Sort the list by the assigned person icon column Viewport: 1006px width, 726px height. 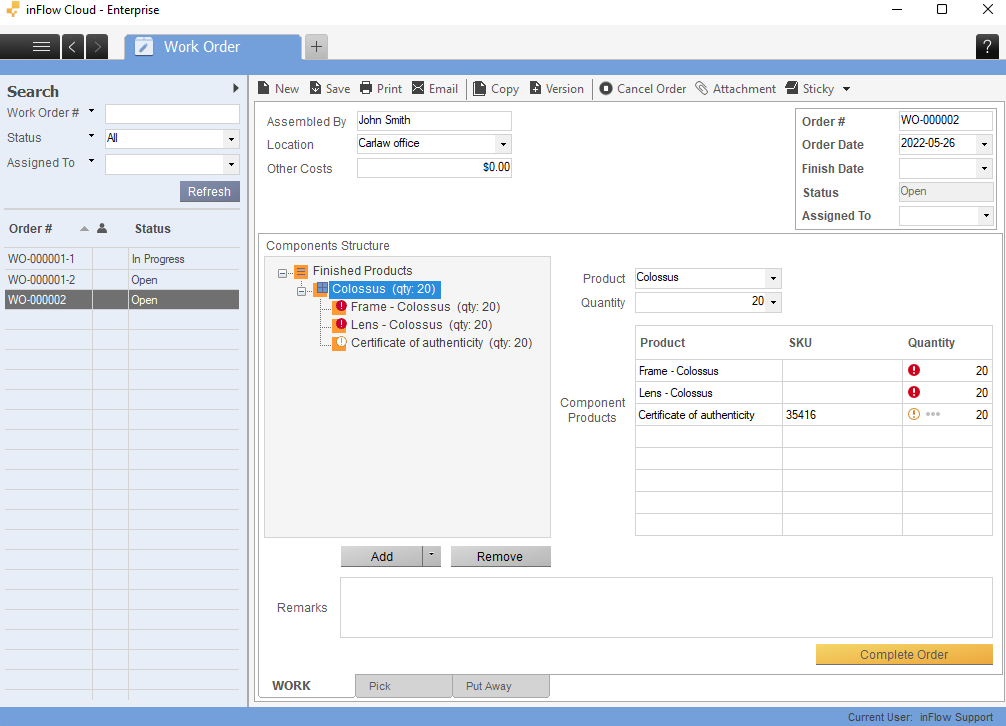click(102, 228)
